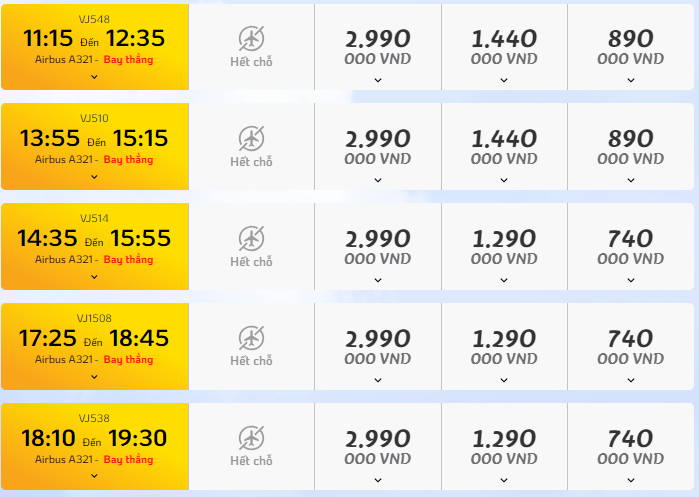The width and height of the screenshot is (699, 497).
Task: Click 'Bay thẳng' label on flight VJ510
Action: click(128, 160)
